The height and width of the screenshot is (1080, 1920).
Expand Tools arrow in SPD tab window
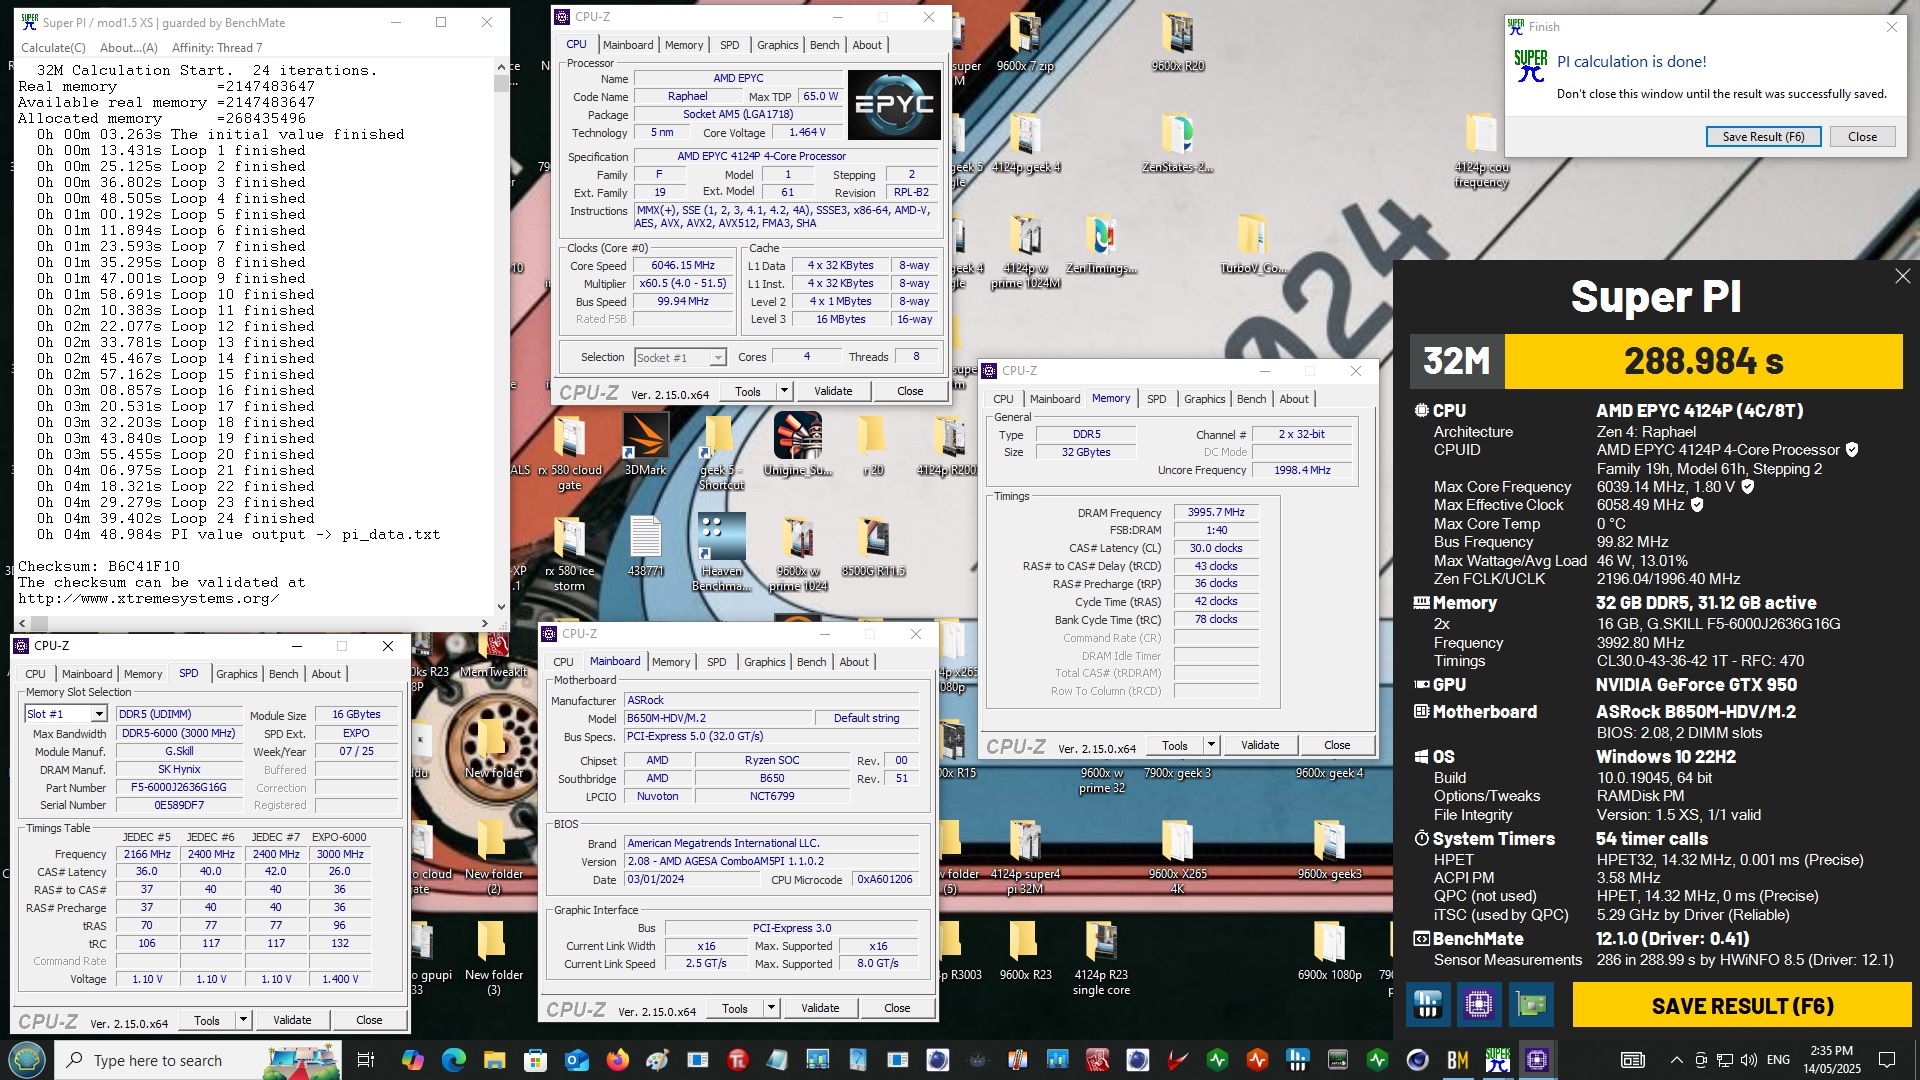(x=243, y=1020)
